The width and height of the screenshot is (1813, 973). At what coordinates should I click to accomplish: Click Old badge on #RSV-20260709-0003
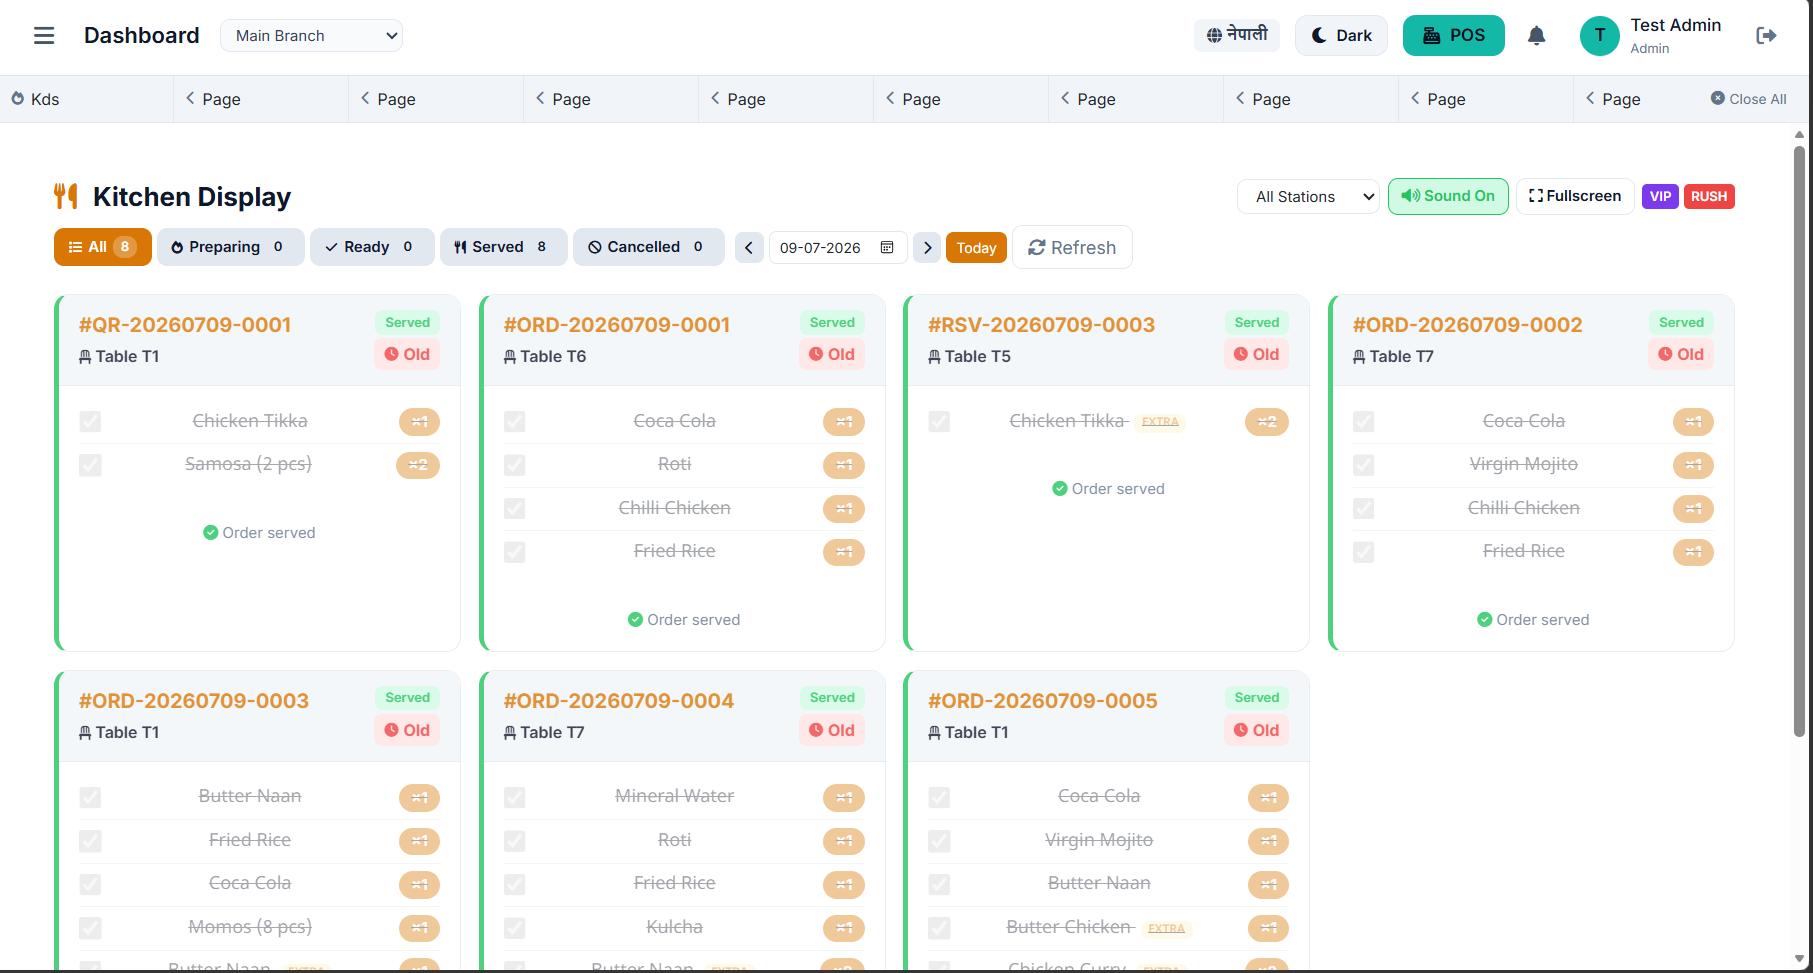point(1256,354)
